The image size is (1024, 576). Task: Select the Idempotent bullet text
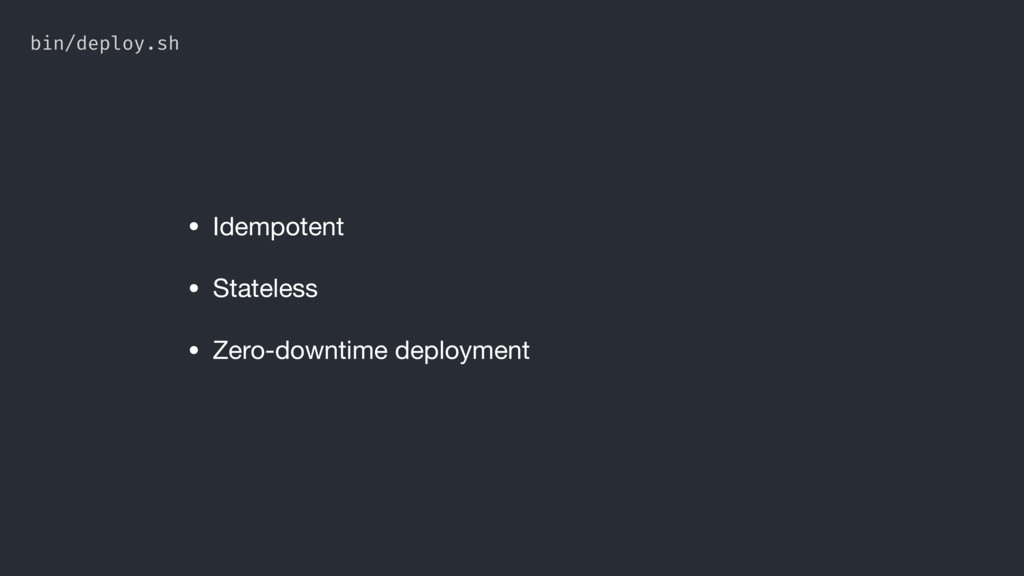[278, 227]
